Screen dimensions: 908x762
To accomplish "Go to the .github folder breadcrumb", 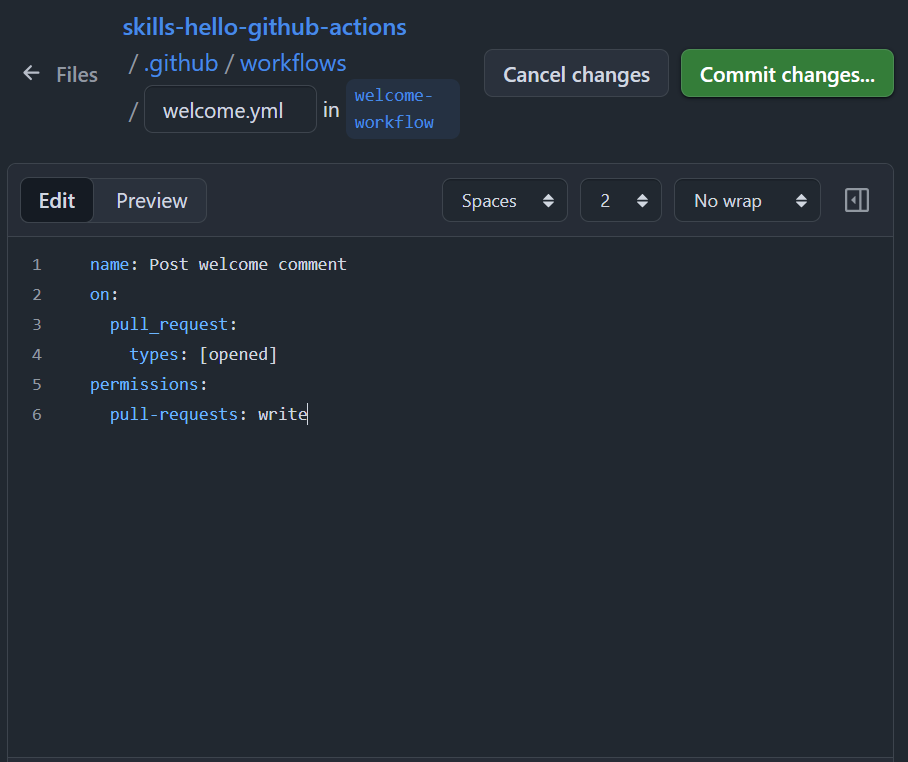I will click(x=181, y=63).
